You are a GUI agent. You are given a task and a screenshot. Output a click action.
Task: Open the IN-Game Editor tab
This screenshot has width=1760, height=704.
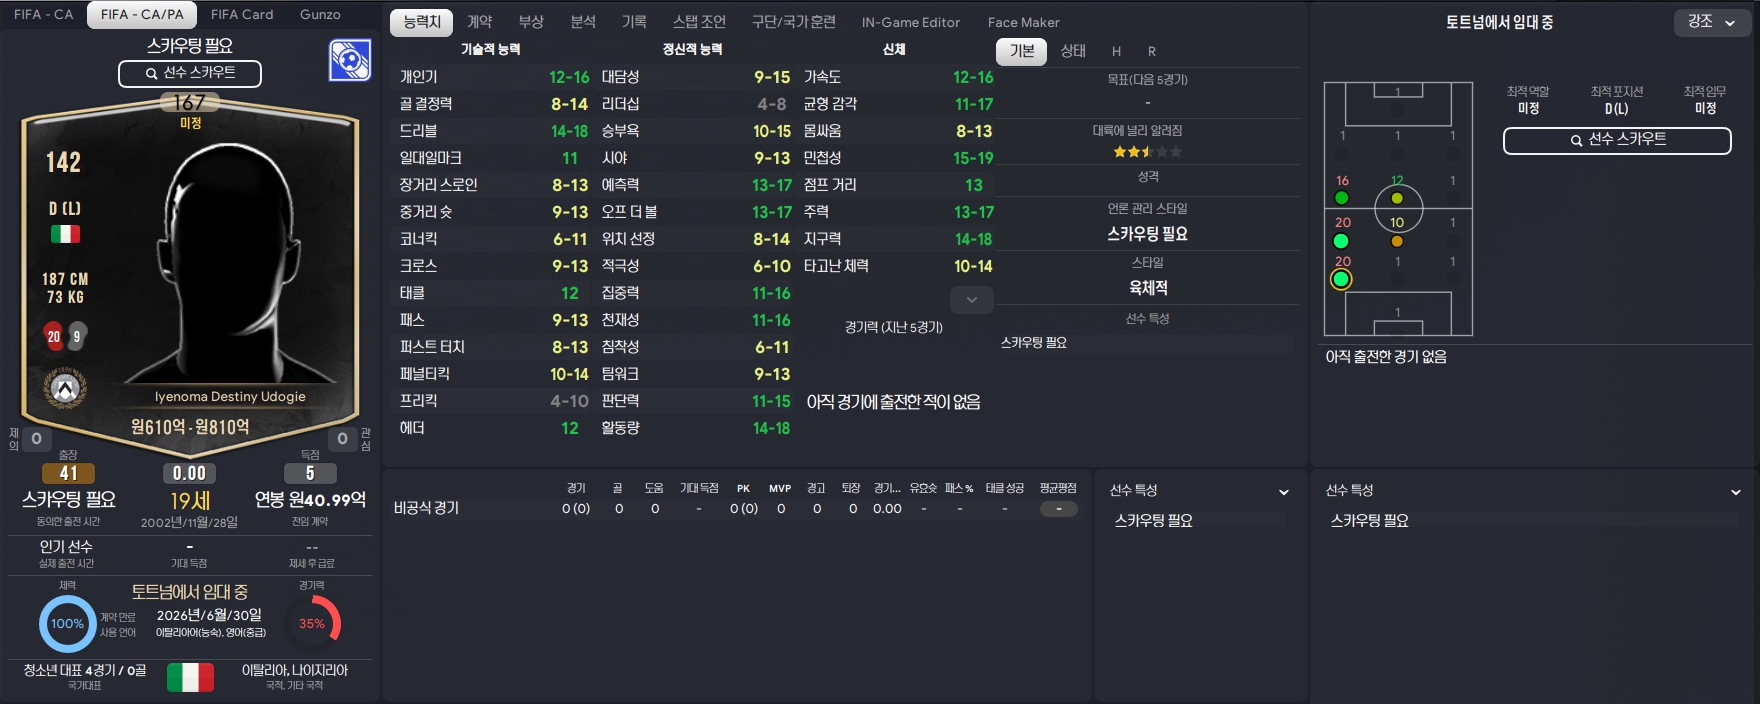click(x=911, y=22)
